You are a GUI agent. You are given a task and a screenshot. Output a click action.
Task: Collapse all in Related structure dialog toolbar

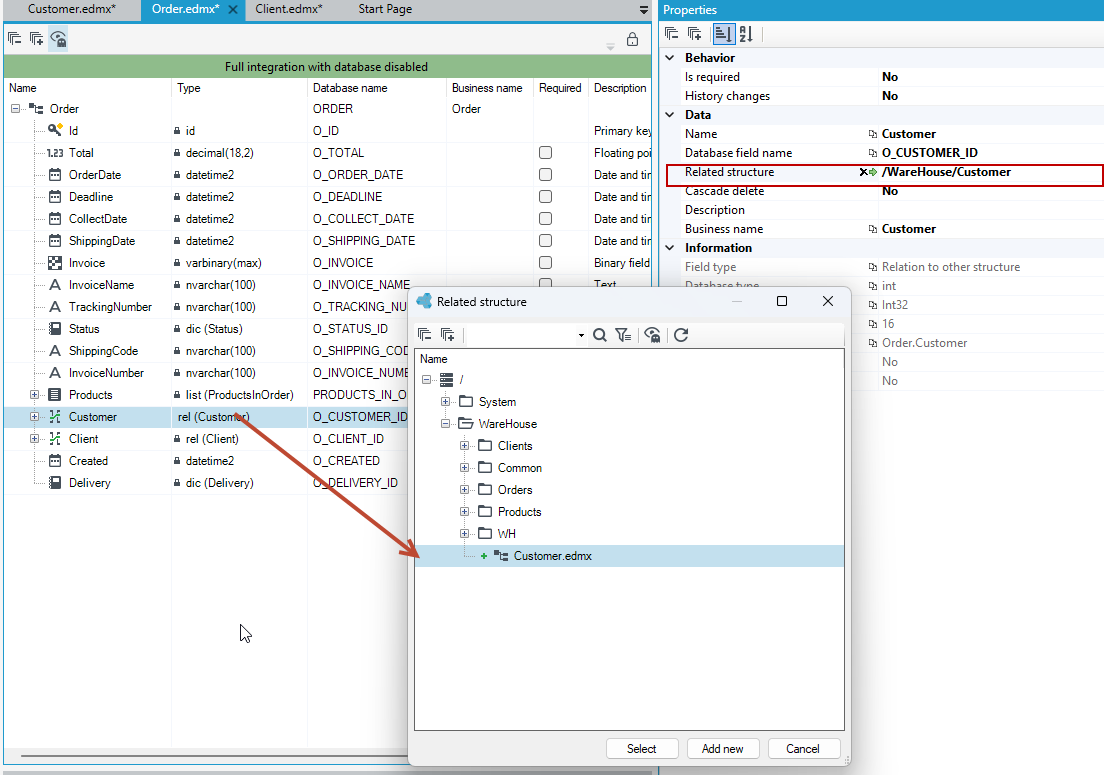(x=425, y=335)
